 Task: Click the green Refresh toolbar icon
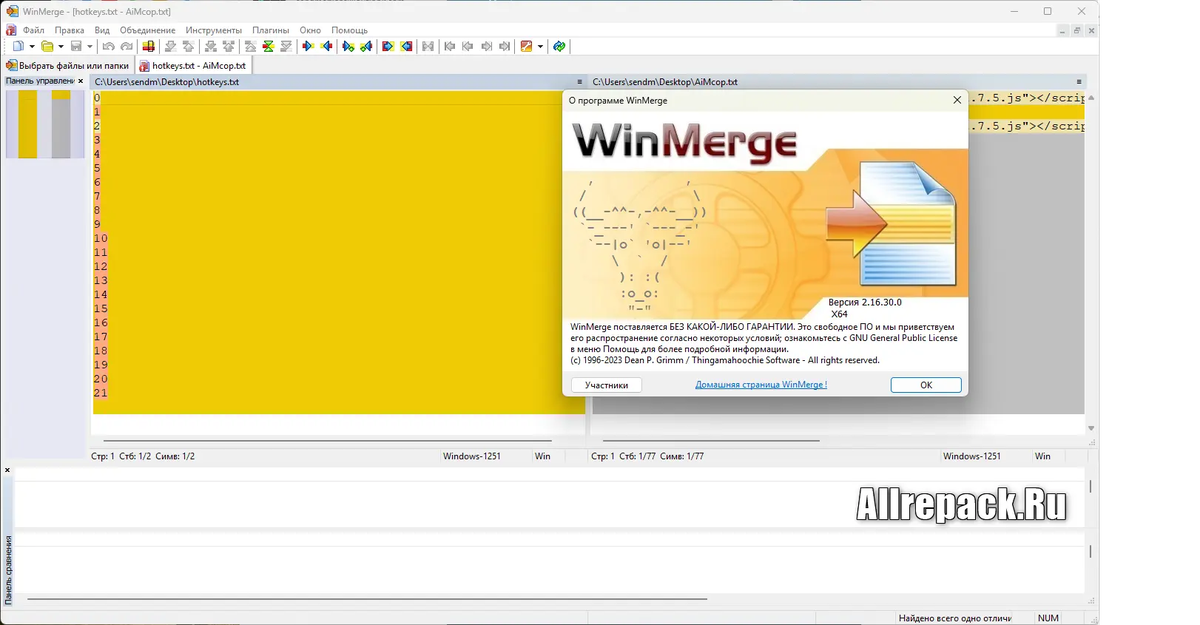(x=559, y=46)
